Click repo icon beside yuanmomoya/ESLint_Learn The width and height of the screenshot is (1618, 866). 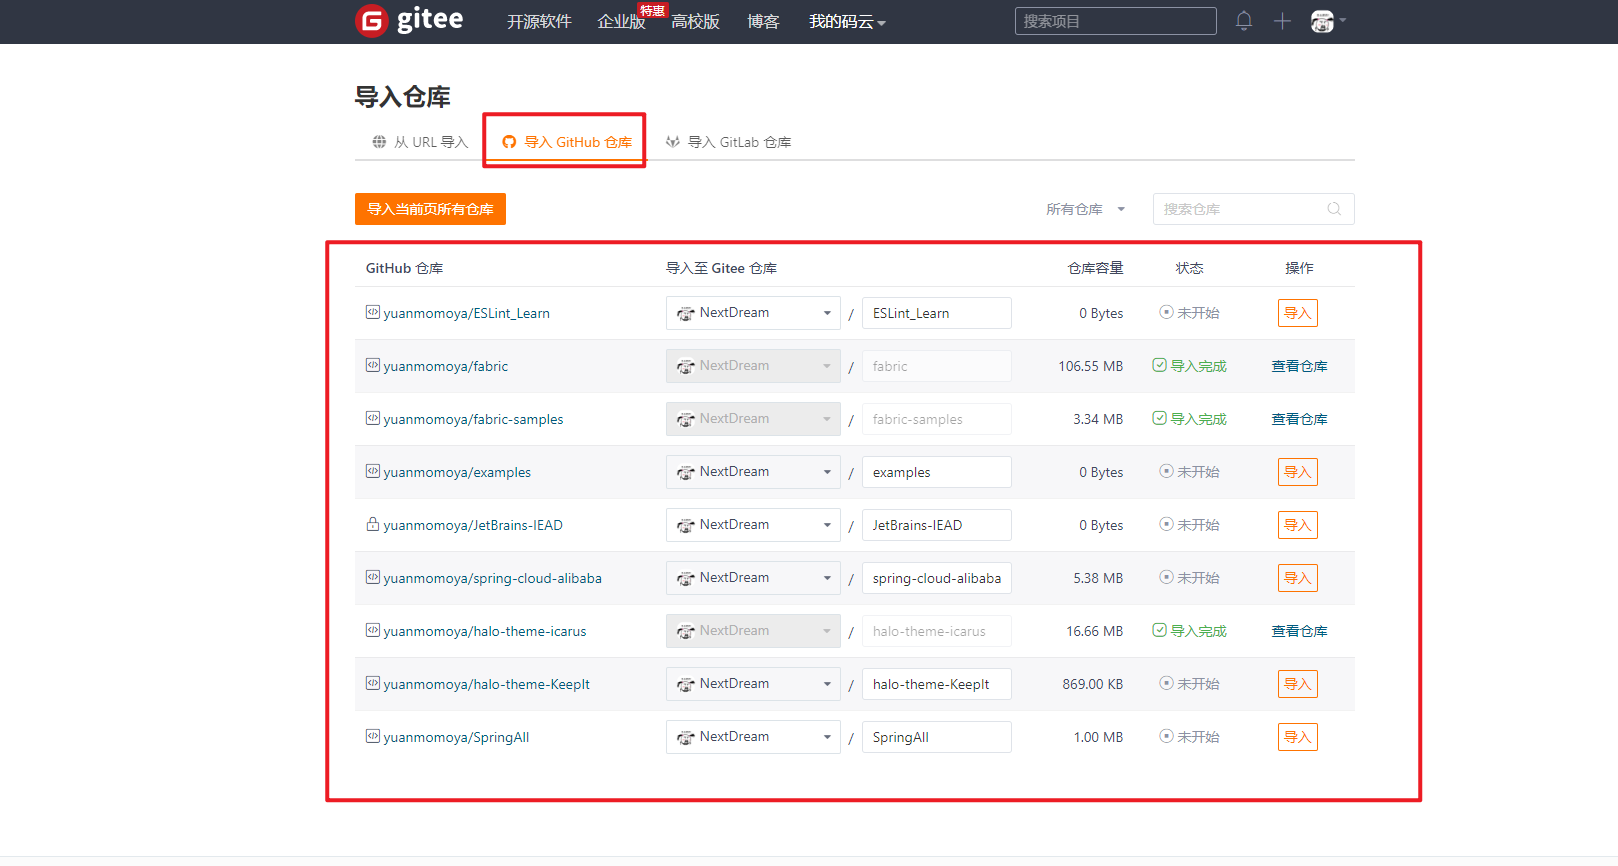click(373, 312)
